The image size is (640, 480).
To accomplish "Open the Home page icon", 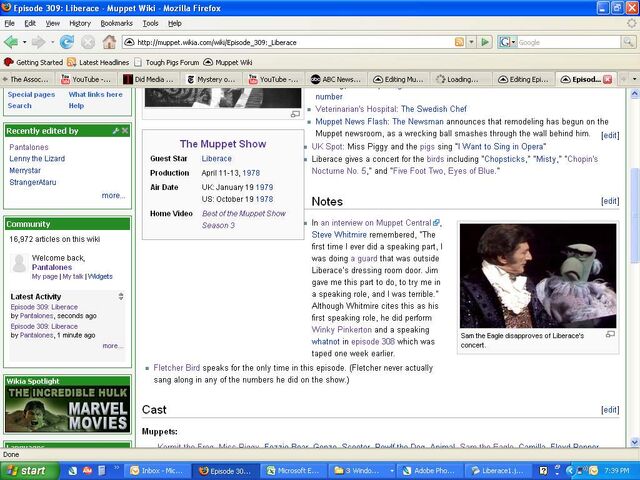I will pyautogui.click(x=109, y=42).
